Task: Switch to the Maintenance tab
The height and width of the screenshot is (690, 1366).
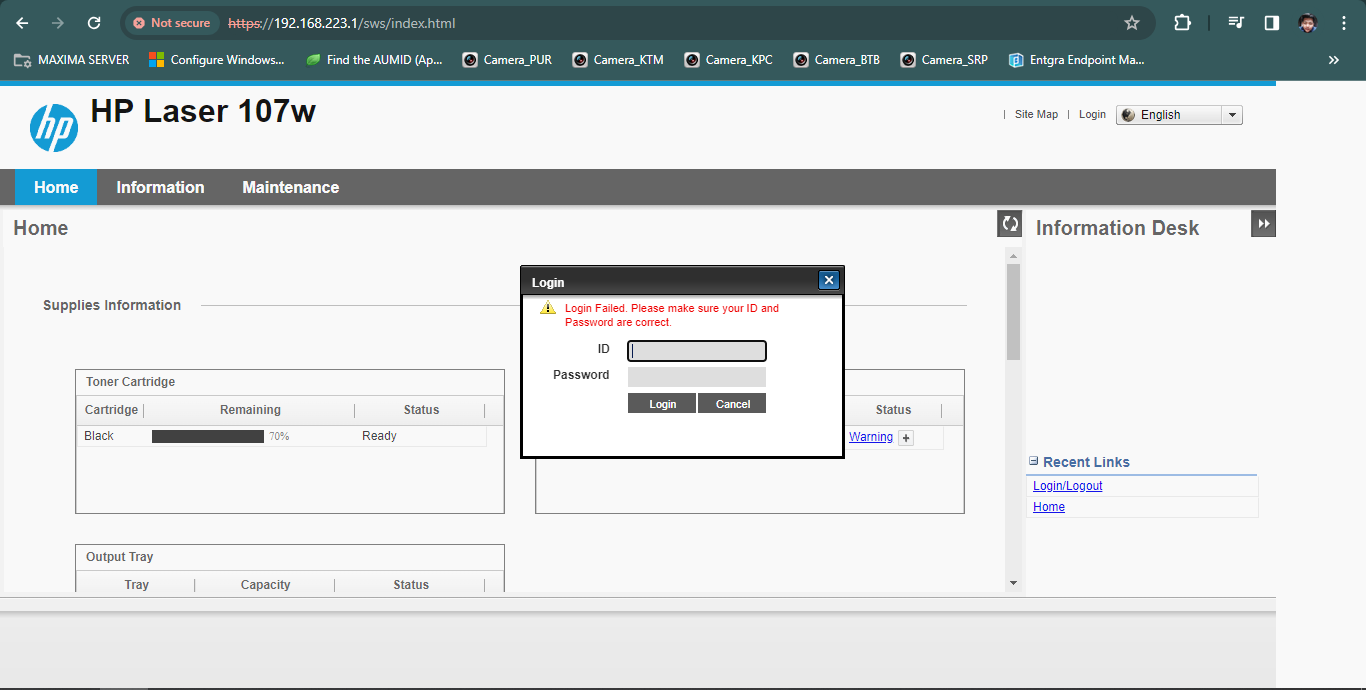Action: [x=290, y=187]
